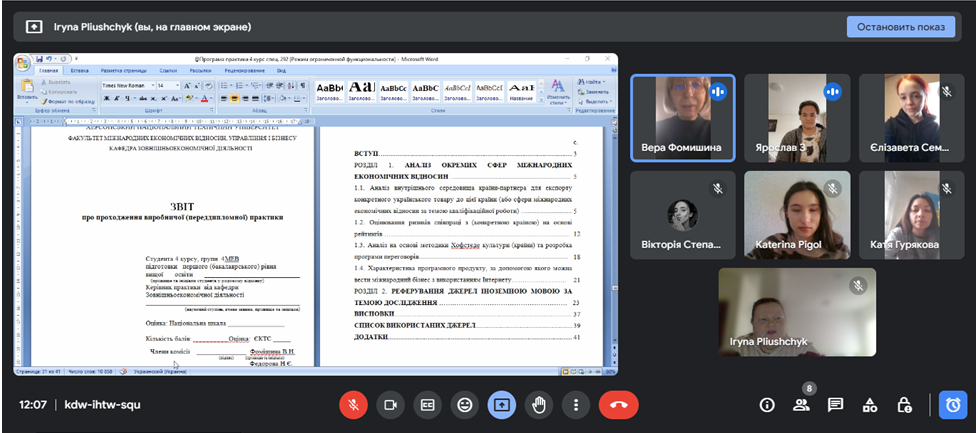Open the Главная ribbon tab
The image size is (978, 433).
click(48, 71)
